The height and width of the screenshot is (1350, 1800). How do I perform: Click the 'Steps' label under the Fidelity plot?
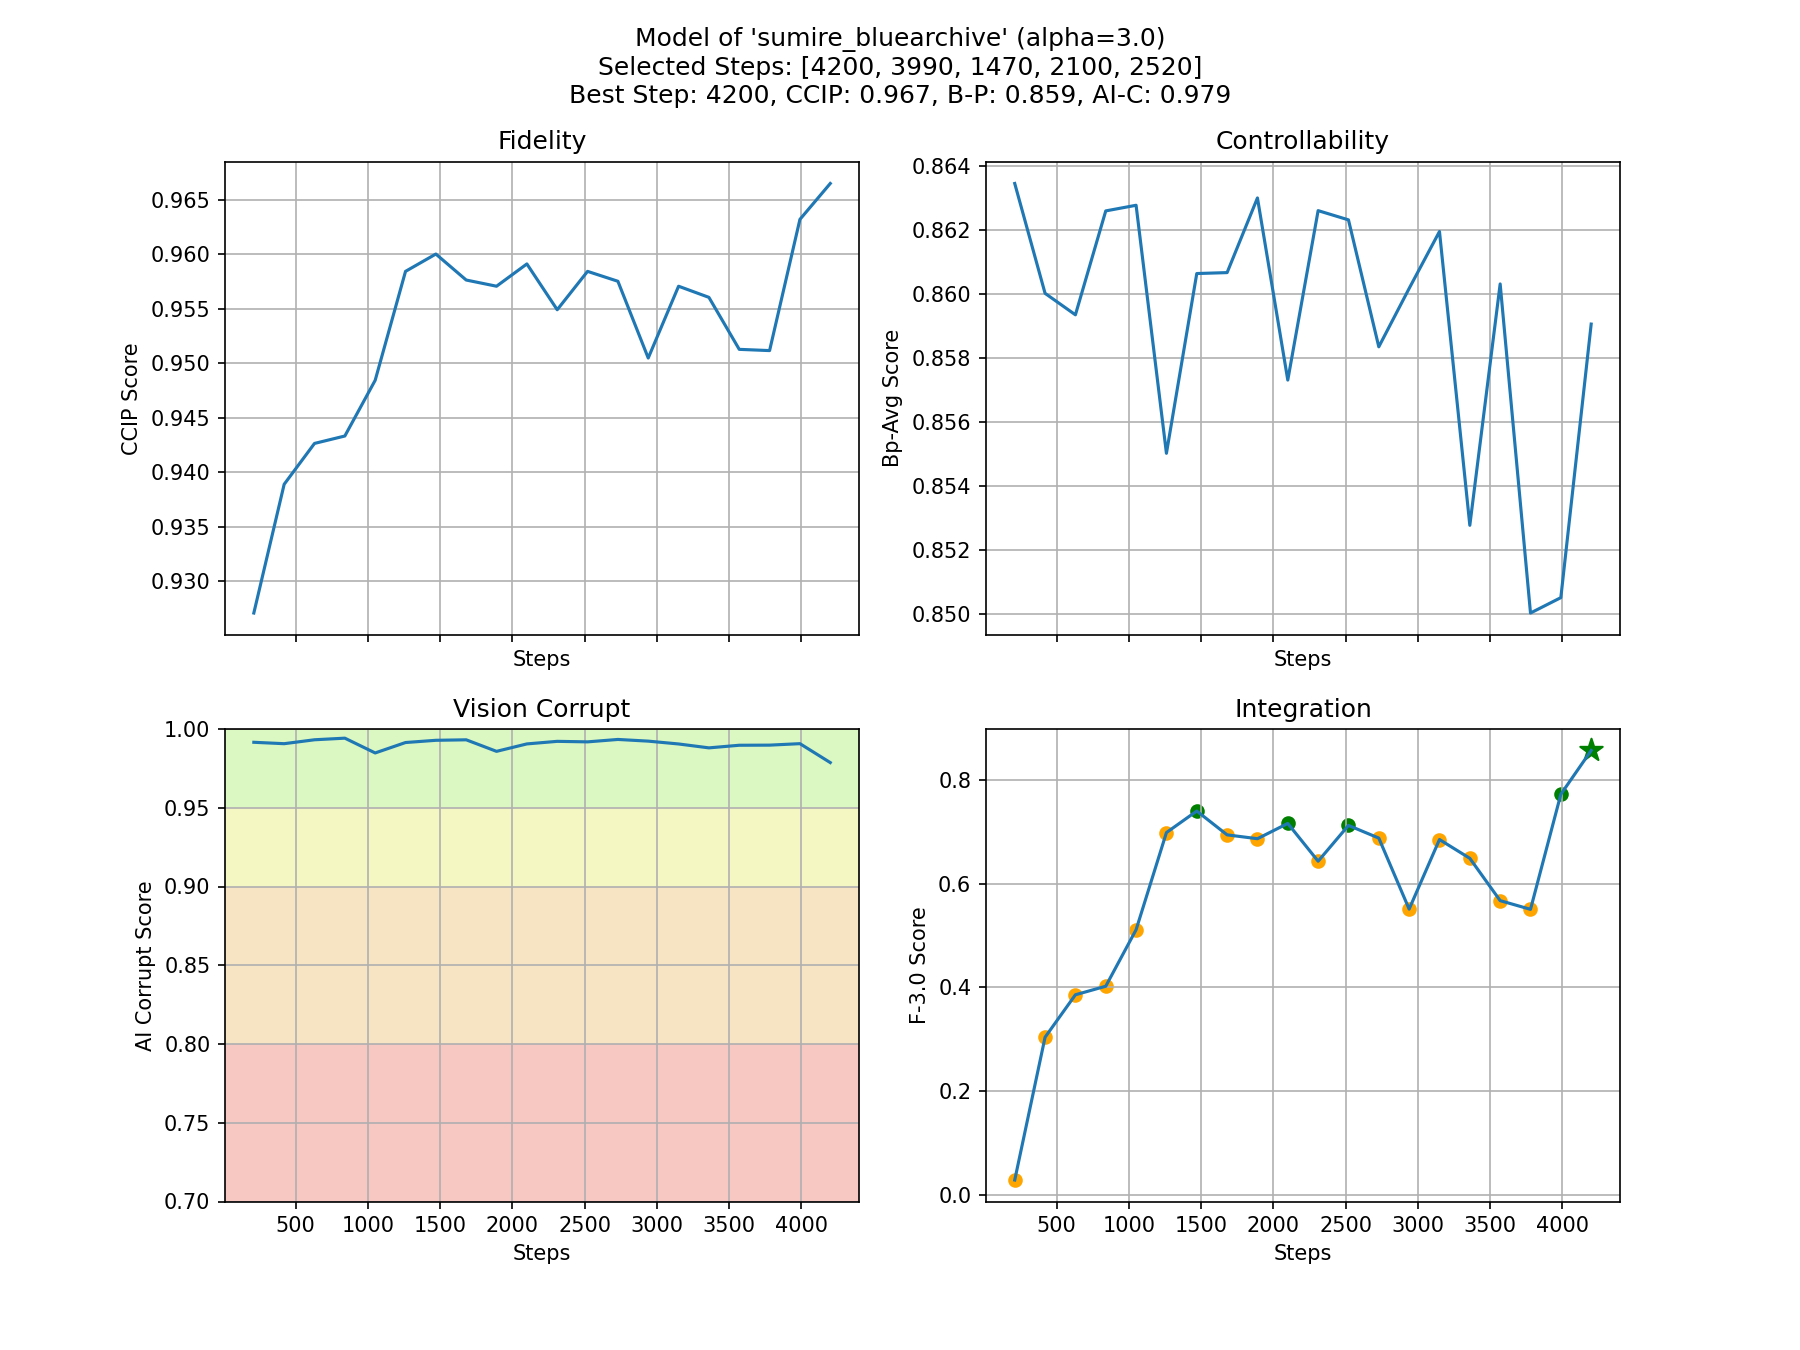point(541,659)
